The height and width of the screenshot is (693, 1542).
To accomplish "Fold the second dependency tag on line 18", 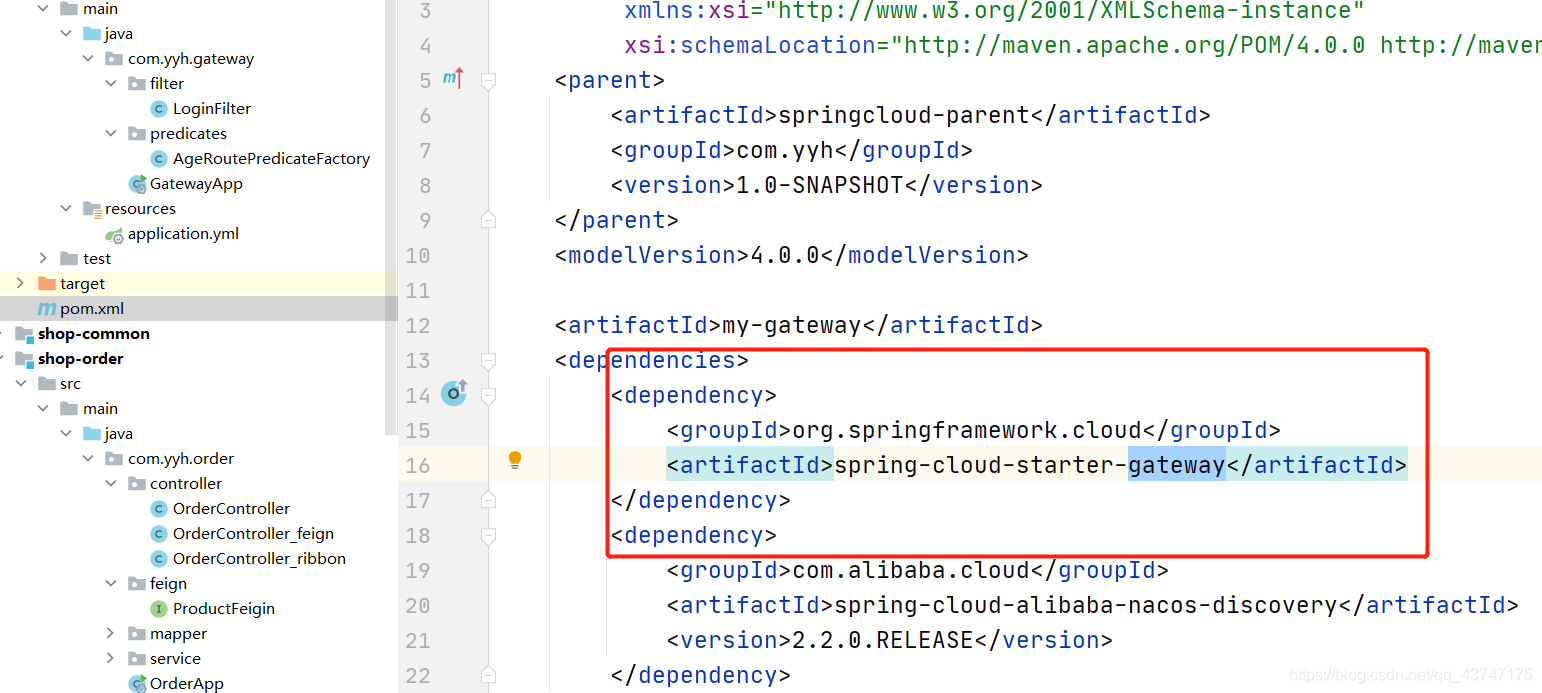I will click(488, 537).
